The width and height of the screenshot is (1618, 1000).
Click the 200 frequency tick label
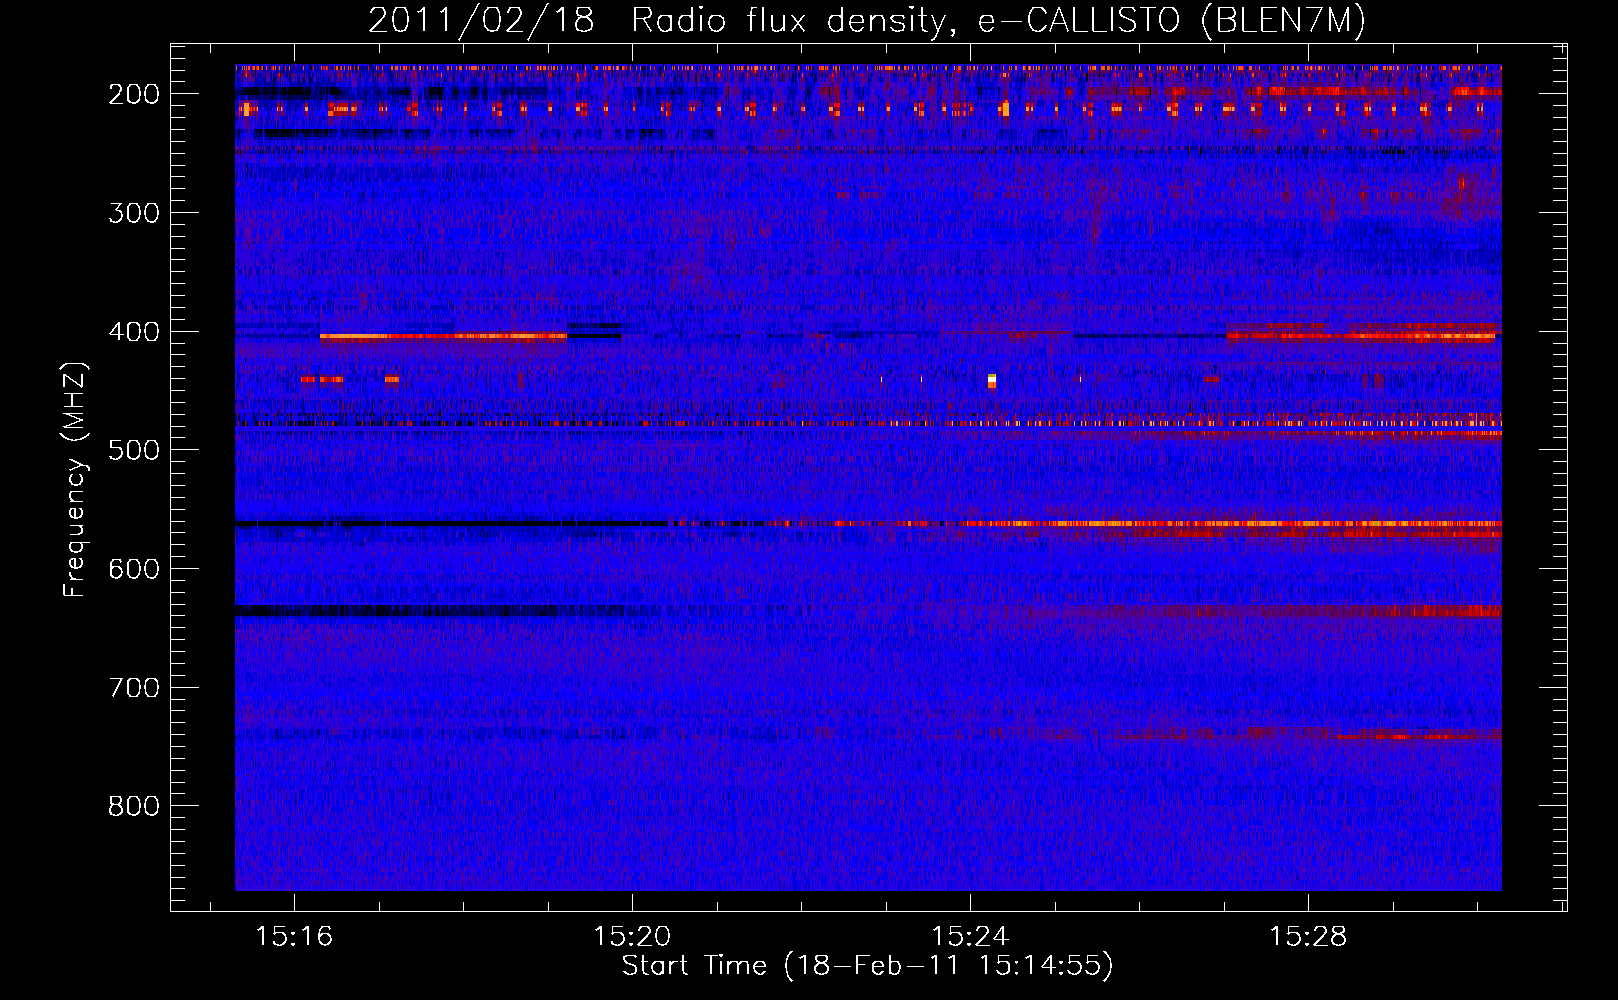point(133,94)
